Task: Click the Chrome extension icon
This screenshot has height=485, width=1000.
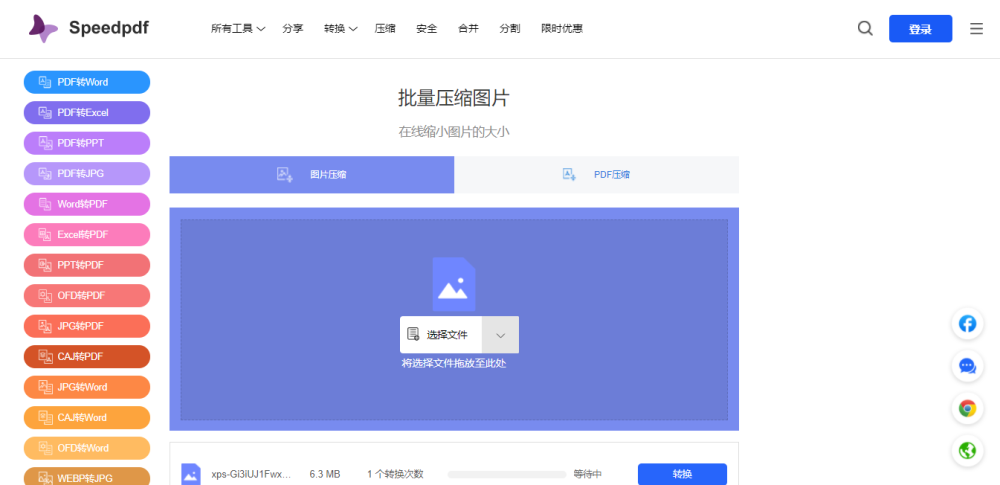Action: point(967,408)
